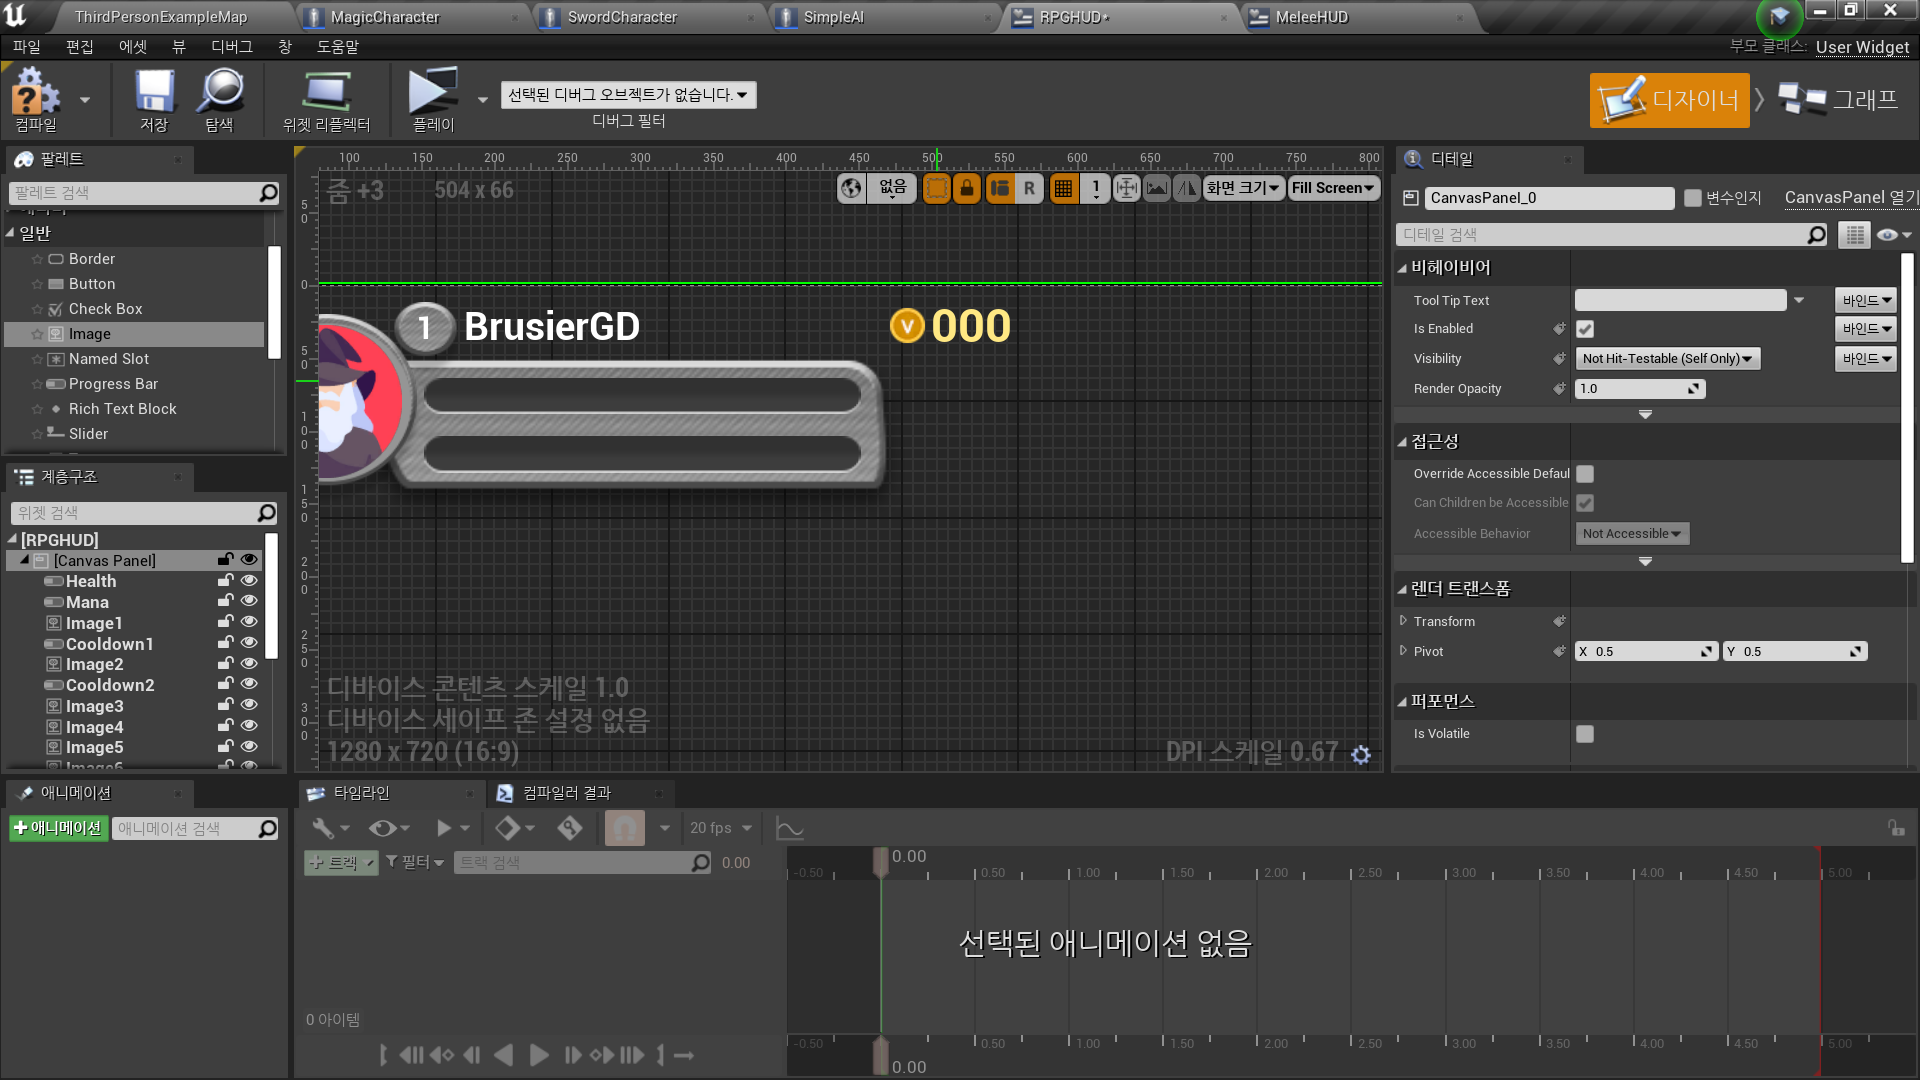Open the Visibility dropdown
The image size is (1920, 1080).
tap(1667, 359)
